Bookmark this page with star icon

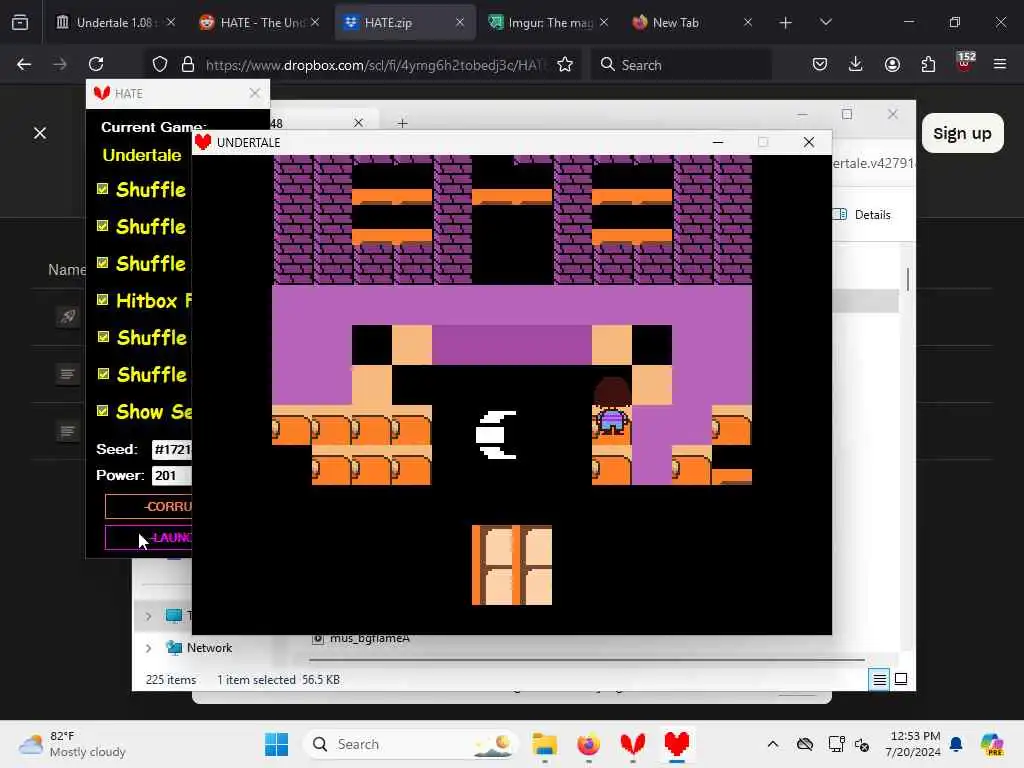[565, 65]
